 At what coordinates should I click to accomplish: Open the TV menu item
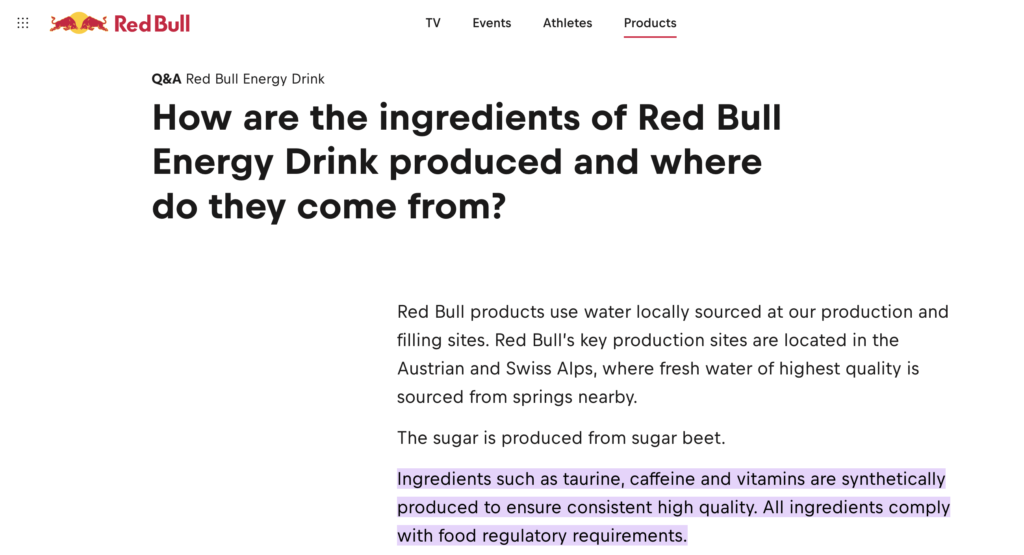433,23
